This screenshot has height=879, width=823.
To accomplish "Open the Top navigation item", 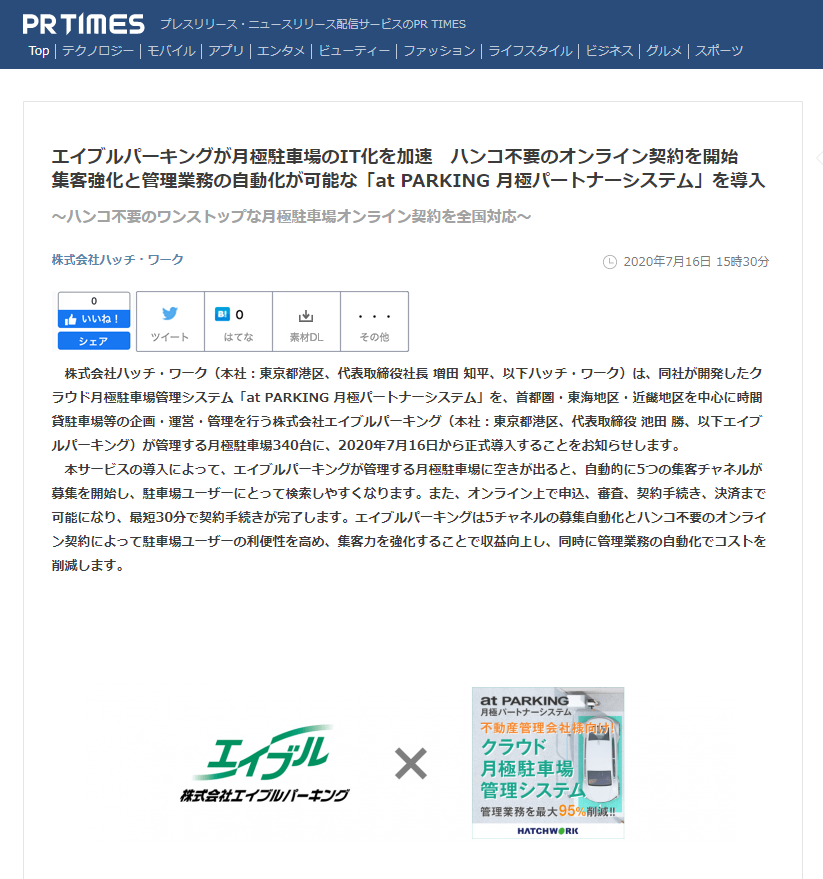I will click(39, 51).
